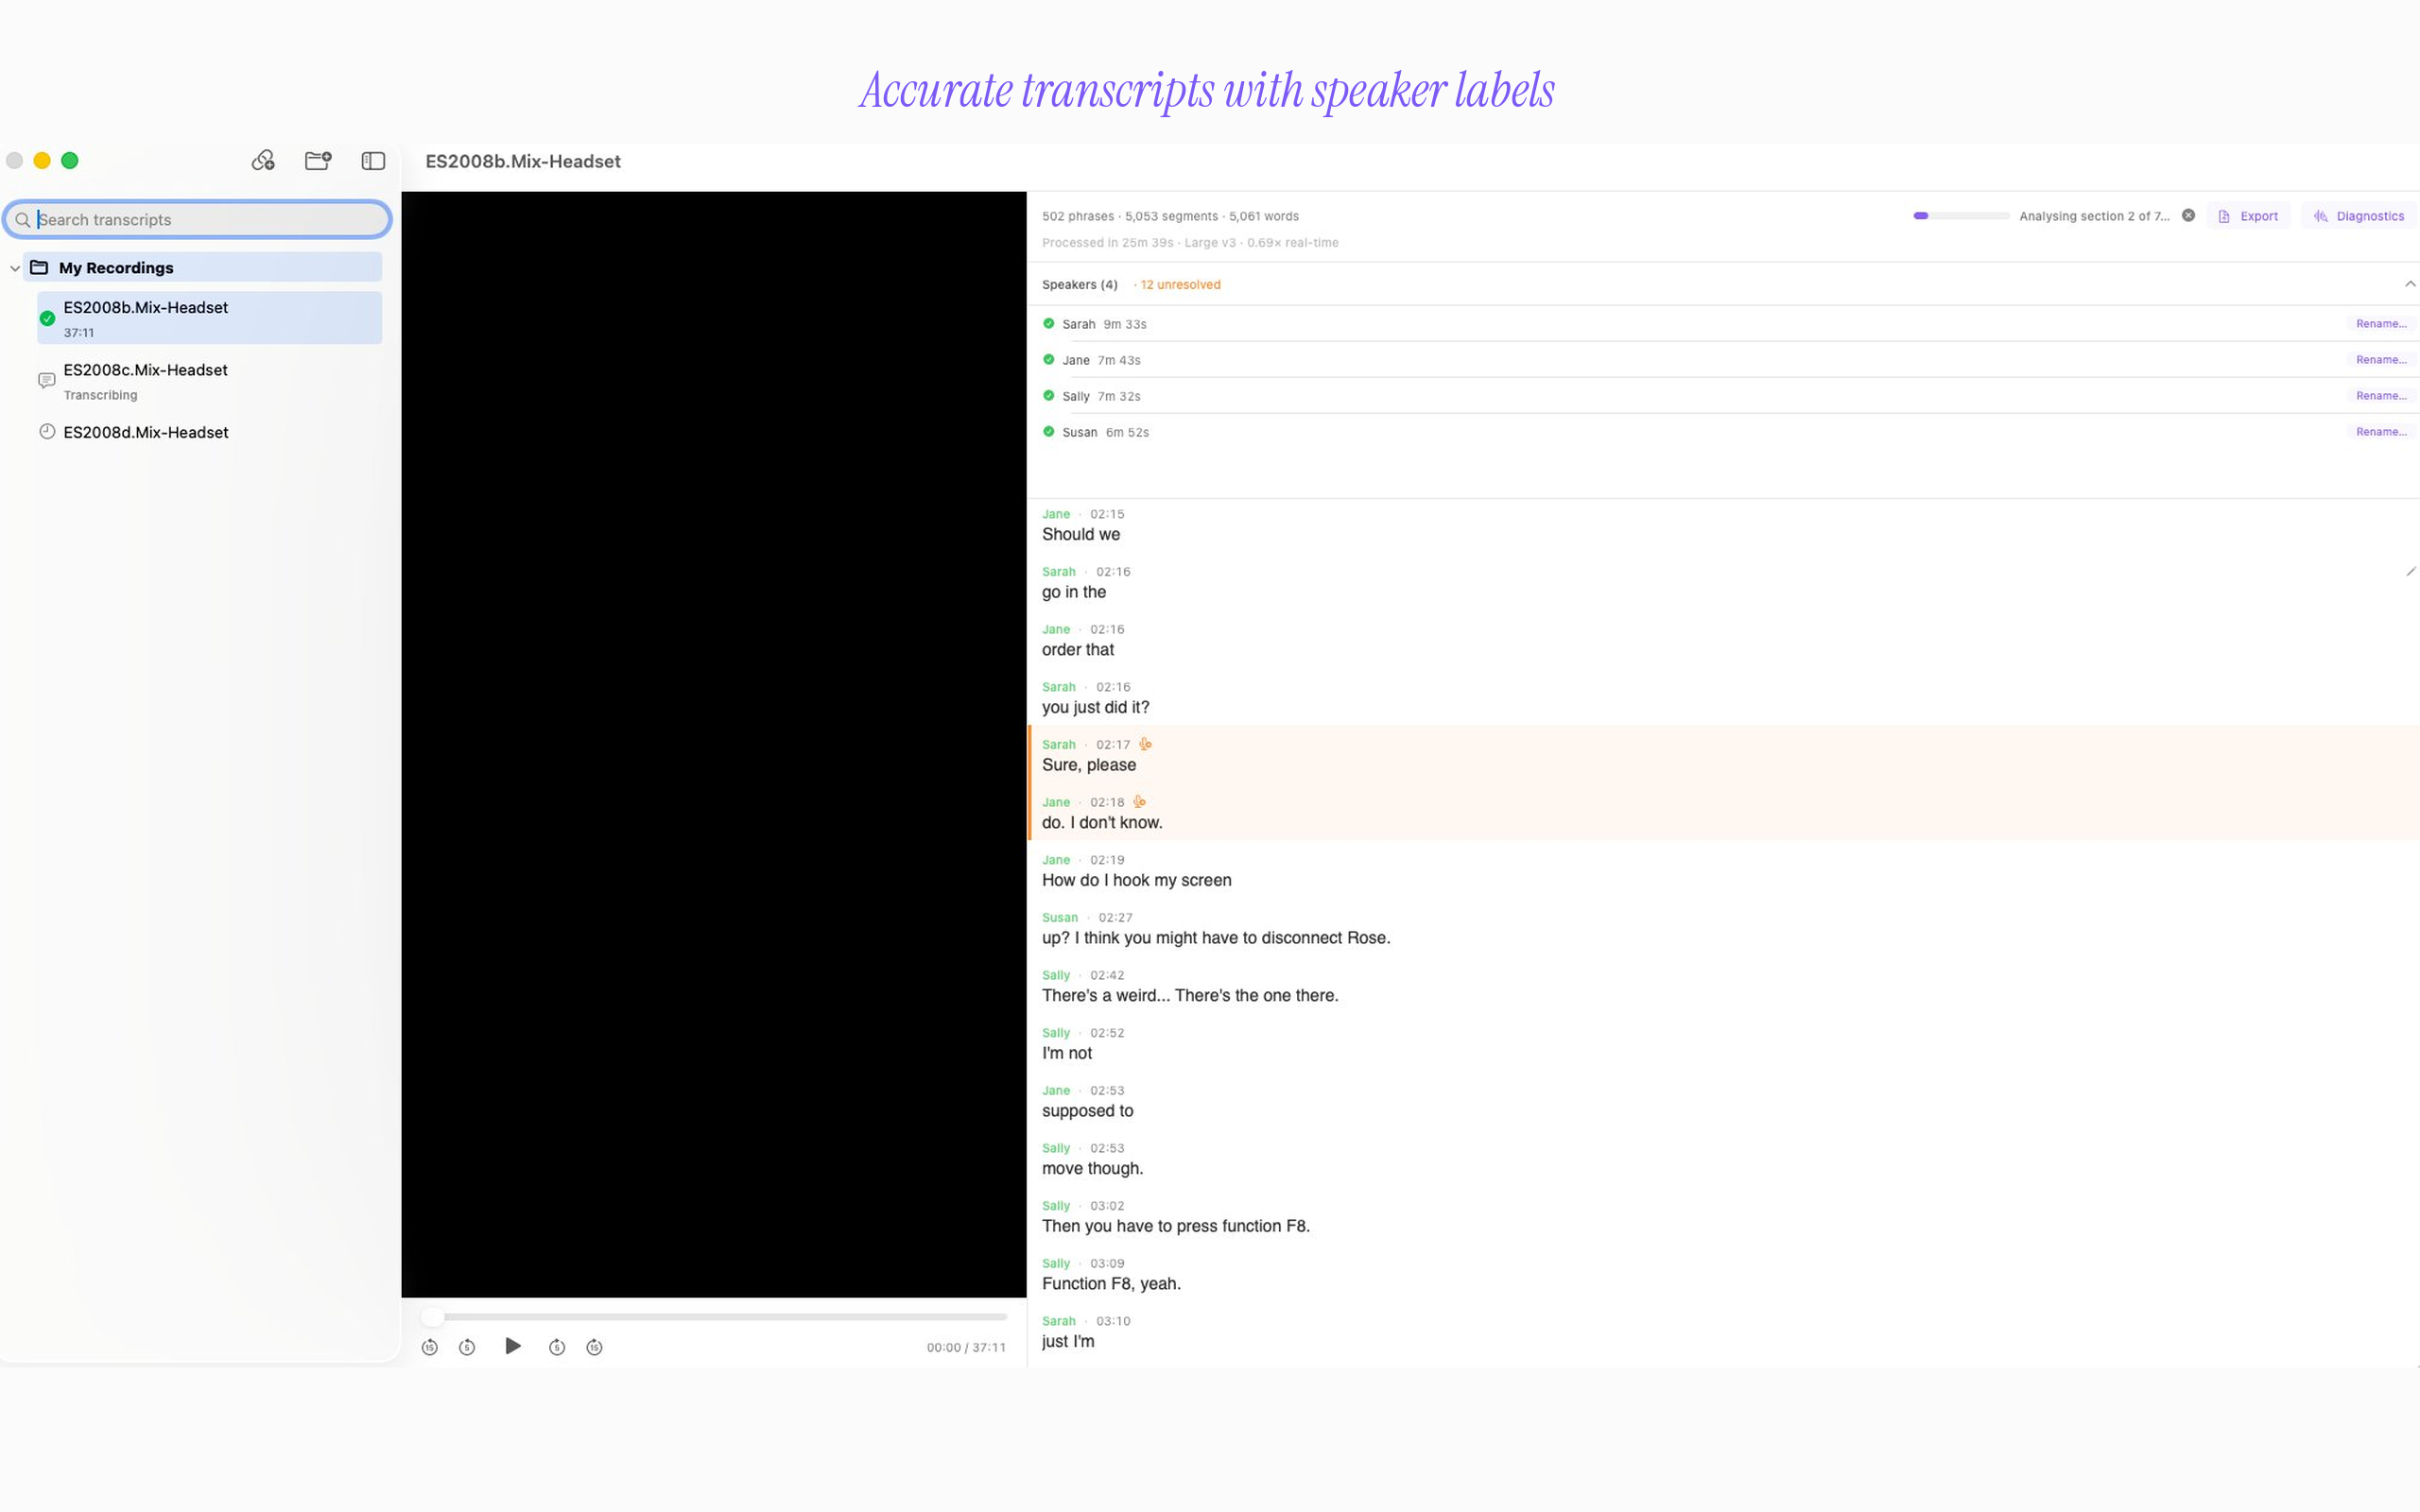Click phrase "supposed to"
Viewport: 2420px width, 1512px height.
click(1088, 1111)
